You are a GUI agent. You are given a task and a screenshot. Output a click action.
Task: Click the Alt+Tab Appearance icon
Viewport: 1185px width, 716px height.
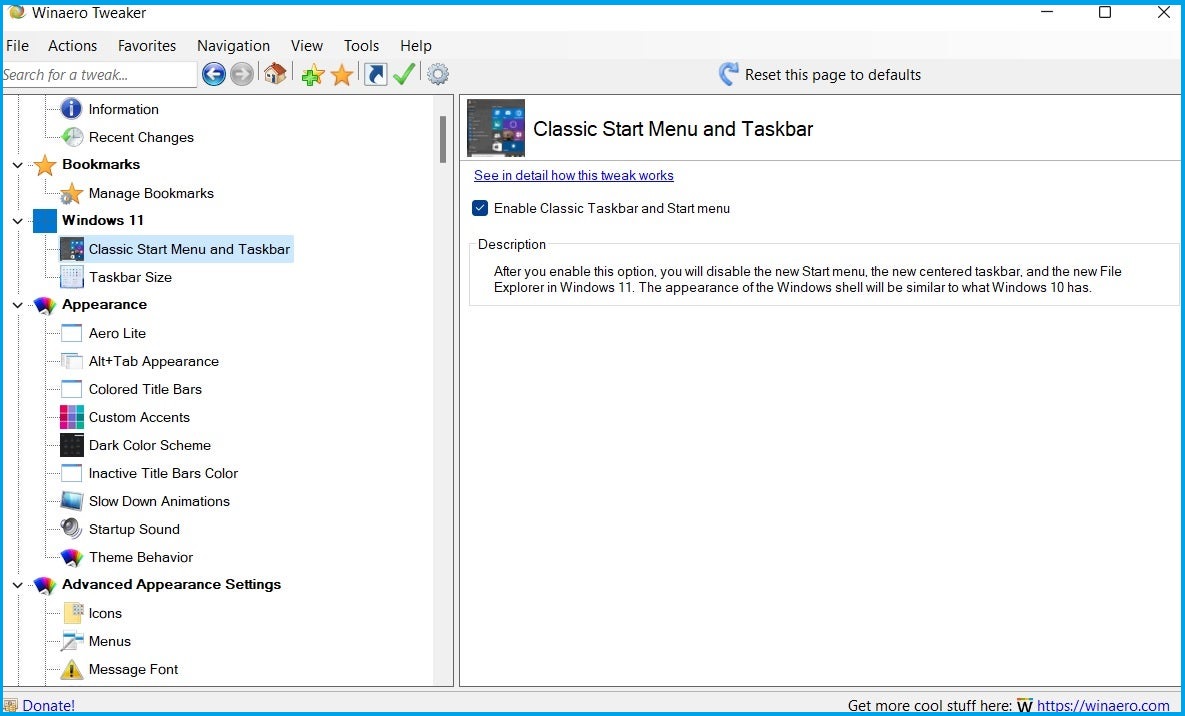pos(72,361)
